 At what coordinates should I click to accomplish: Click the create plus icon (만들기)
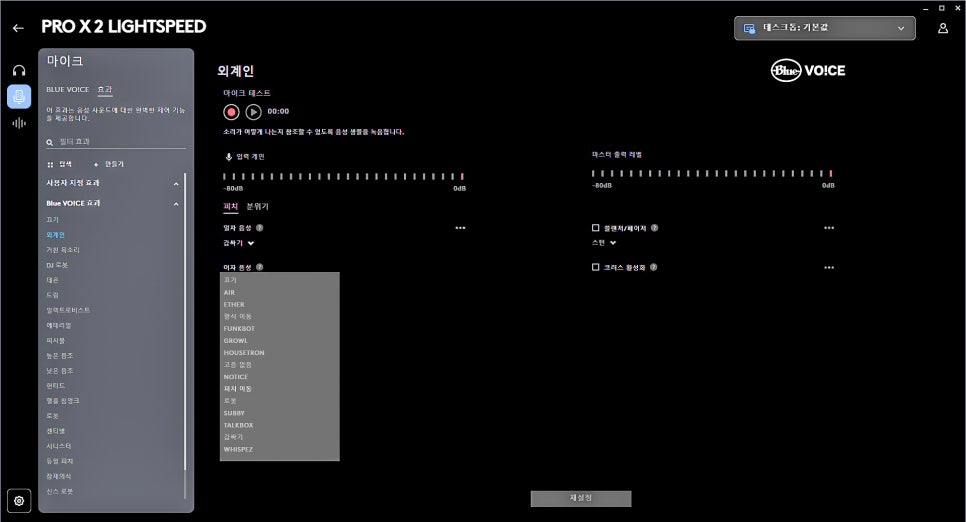(x=96, y=165)
